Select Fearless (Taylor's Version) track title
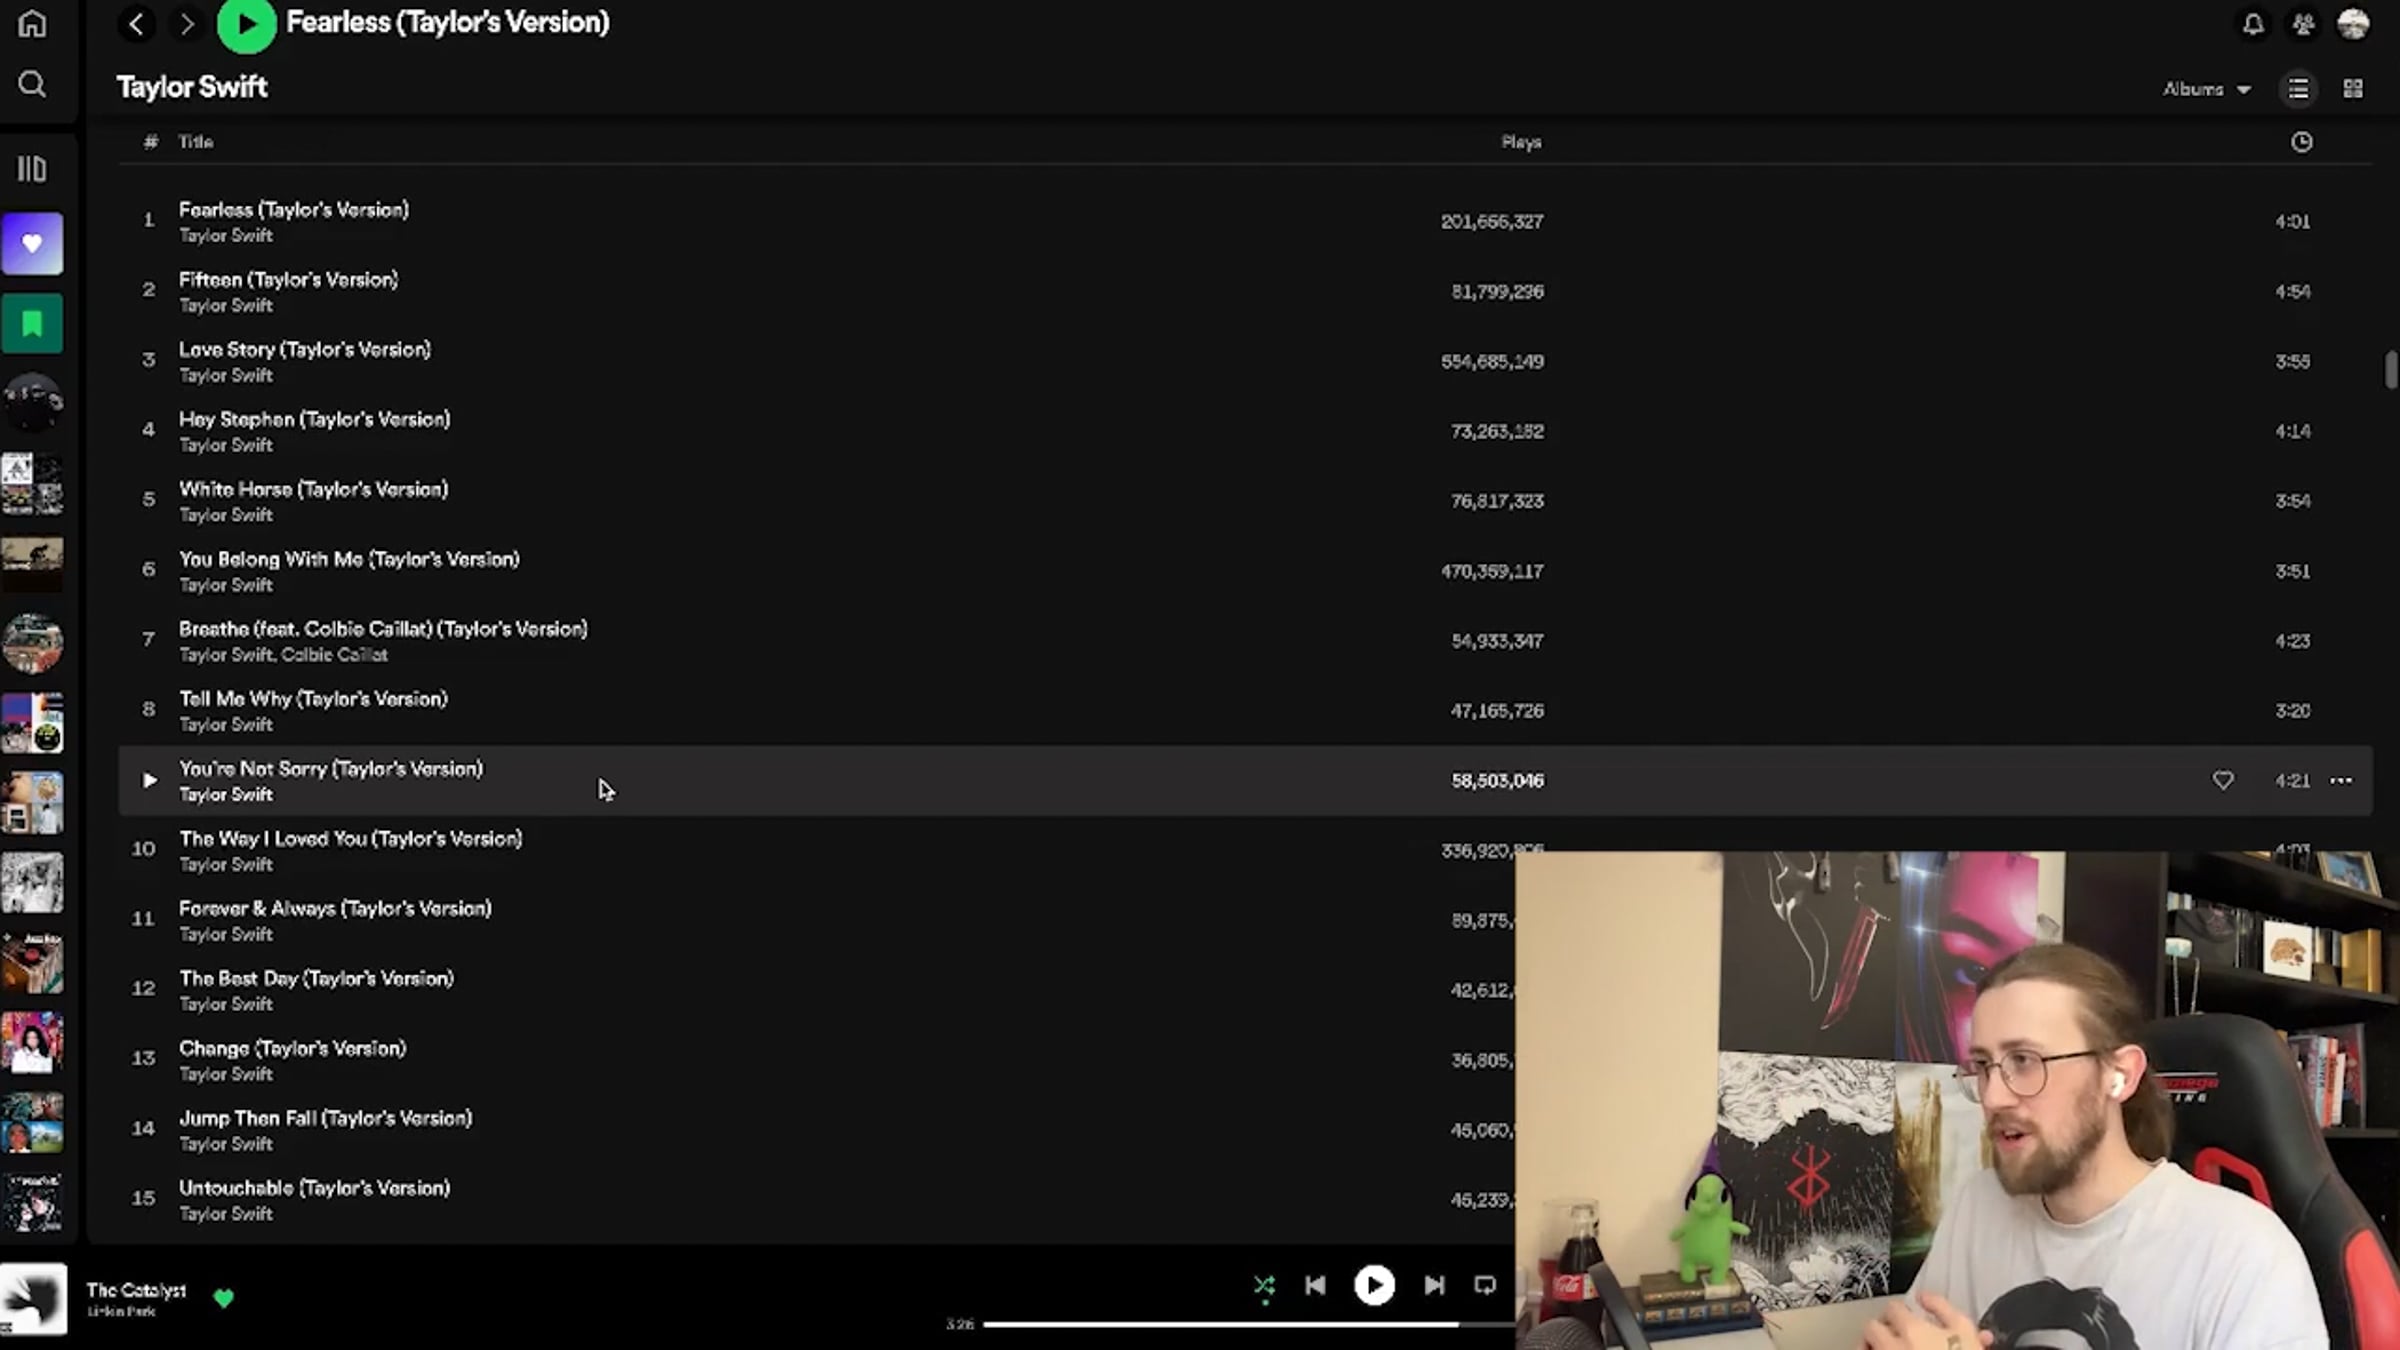Image resolution: width=2400 pixels, height=1350 pixels. click(x=294, y=210)
